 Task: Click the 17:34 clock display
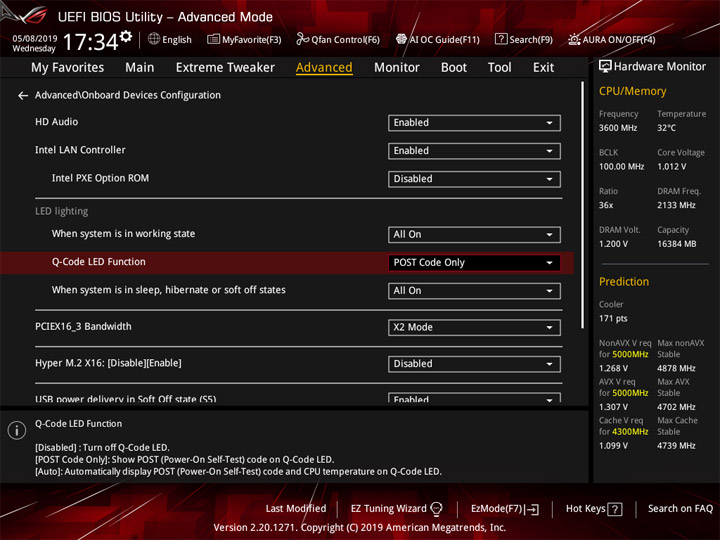coord(90,42)
